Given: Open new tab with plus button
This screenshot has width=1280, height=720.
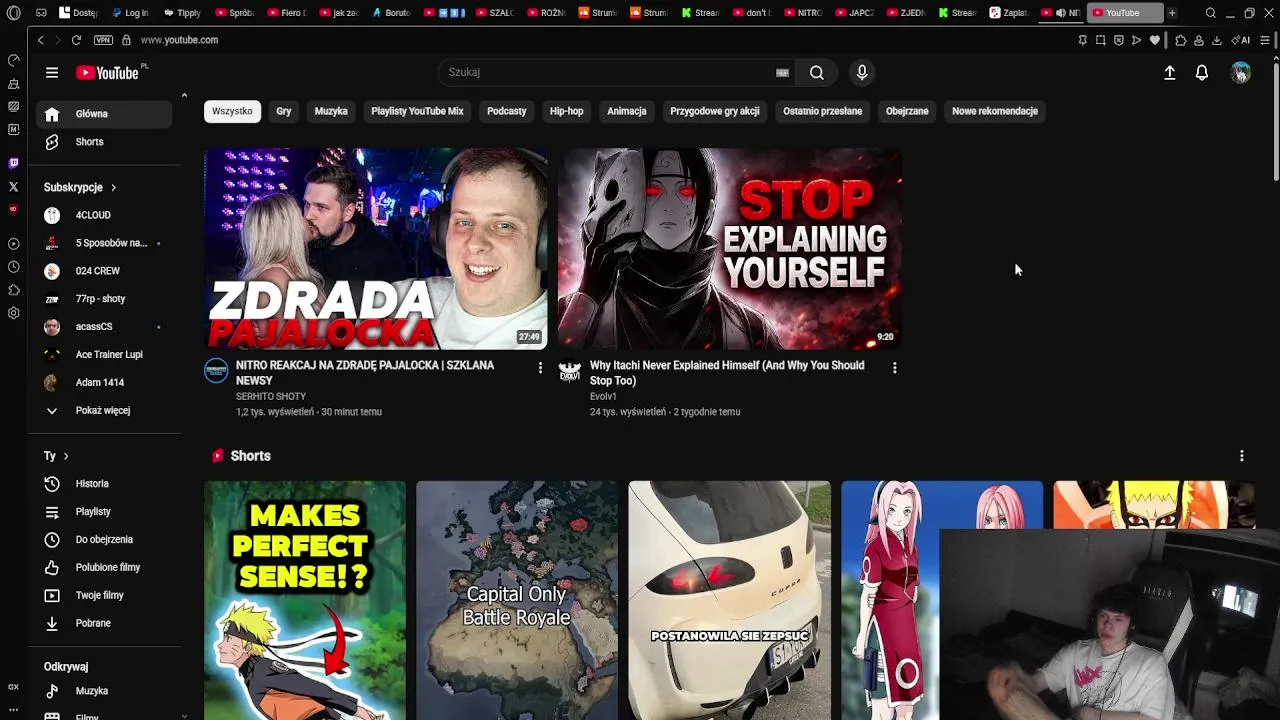Looking at the screenshot, I should pyautogui.click(x=1172, y=13).
